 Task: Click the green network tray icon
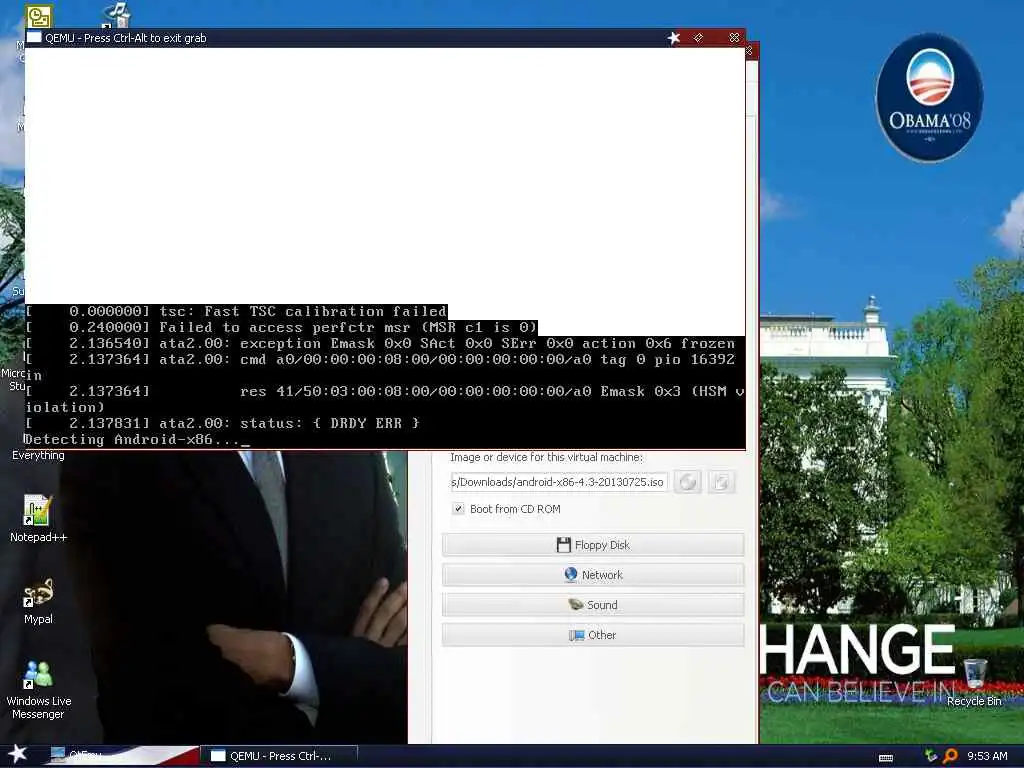point(931,756)
